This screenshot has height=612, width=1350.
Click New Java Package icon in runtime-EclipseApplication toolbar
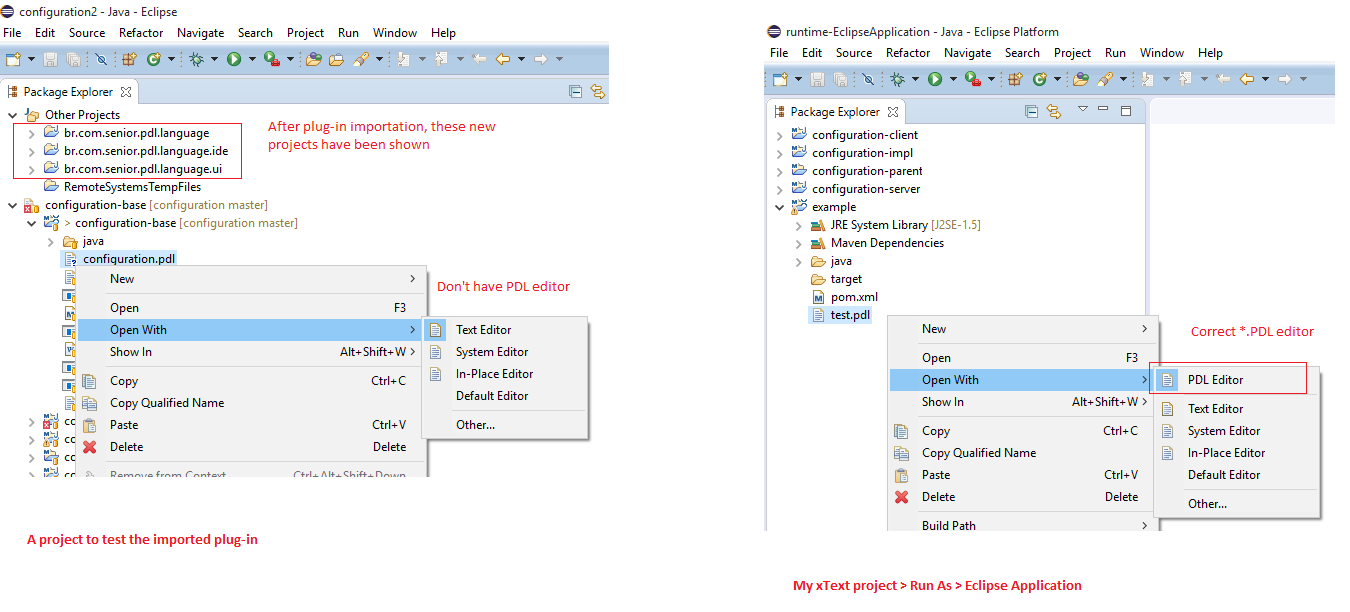click(1016, 79)
